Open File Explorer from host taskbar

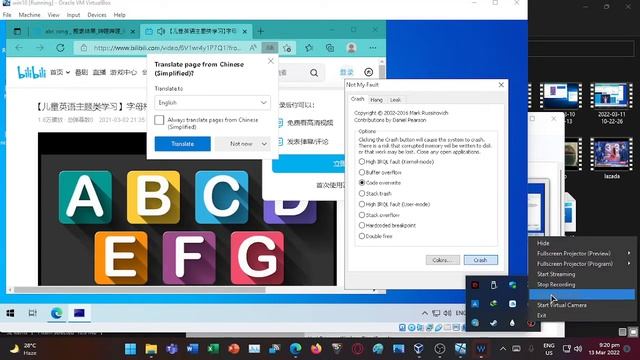point(151,349)
